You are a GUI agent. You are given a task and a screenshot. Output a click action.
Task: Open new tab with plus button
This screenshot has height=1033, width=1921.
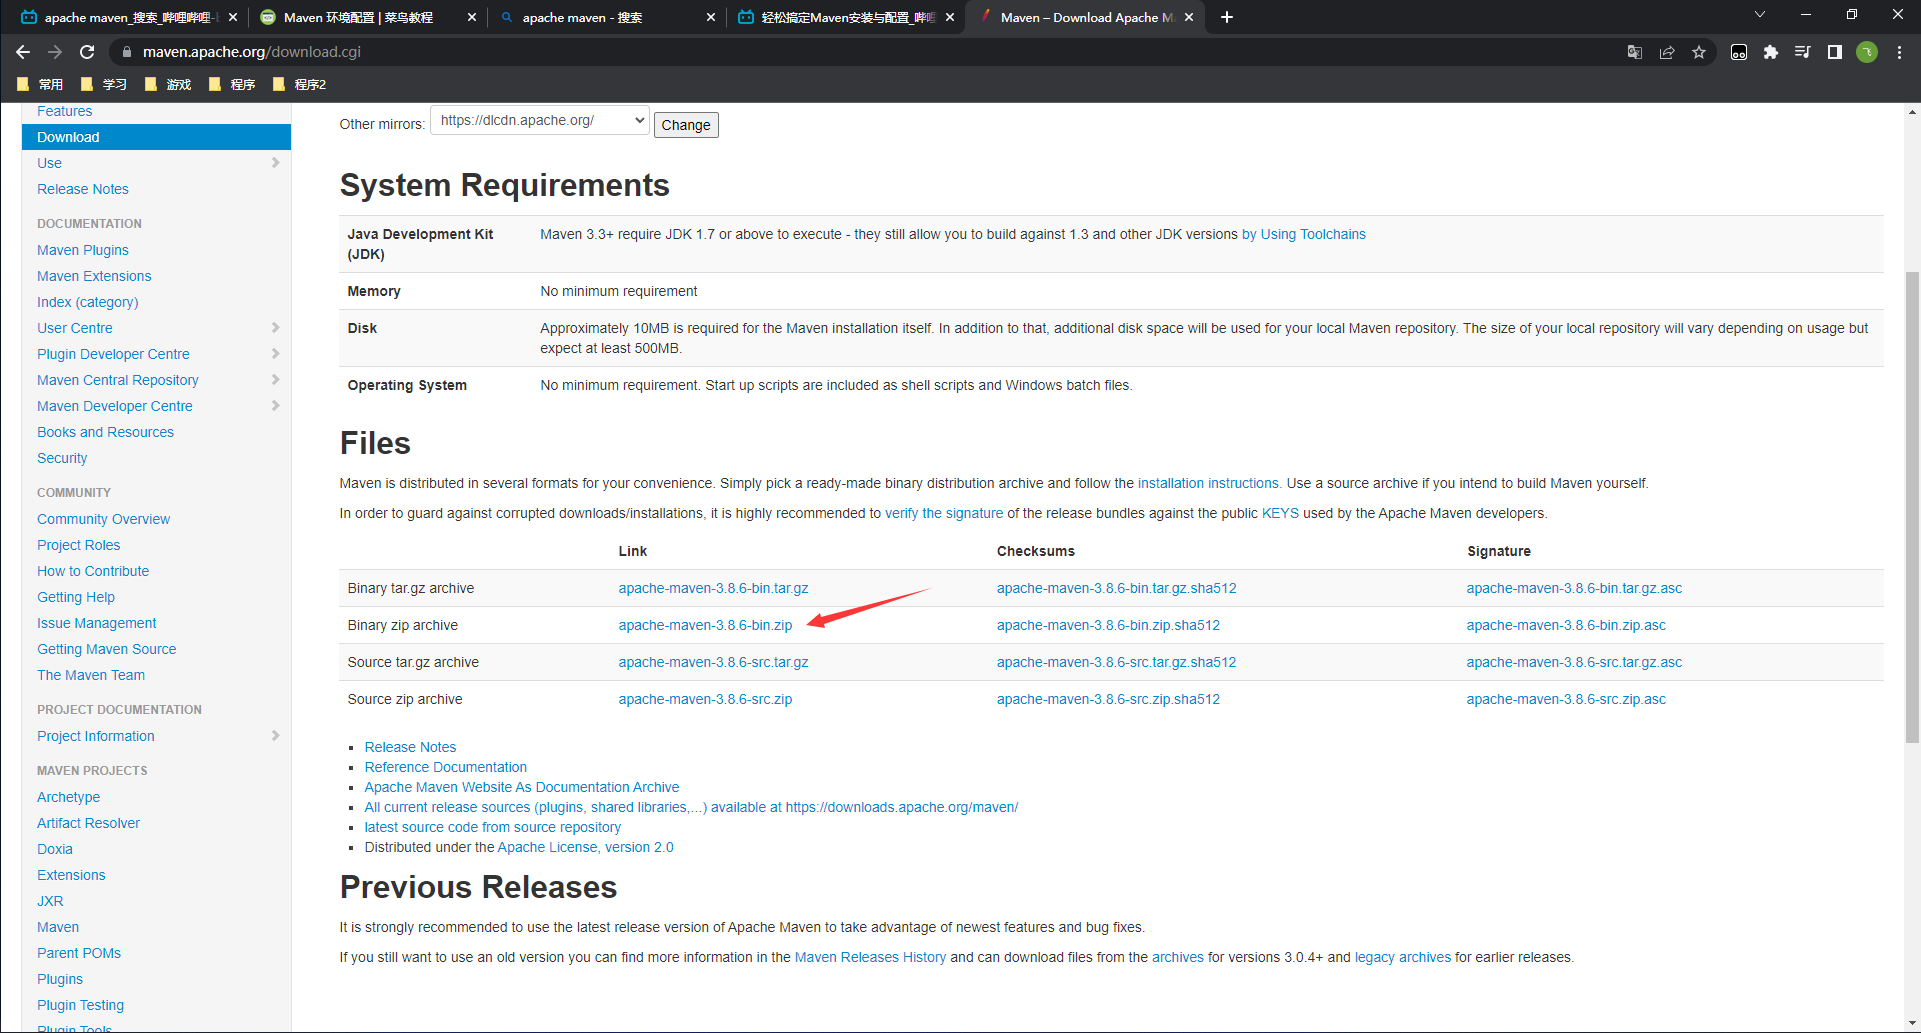(1227, 17)
